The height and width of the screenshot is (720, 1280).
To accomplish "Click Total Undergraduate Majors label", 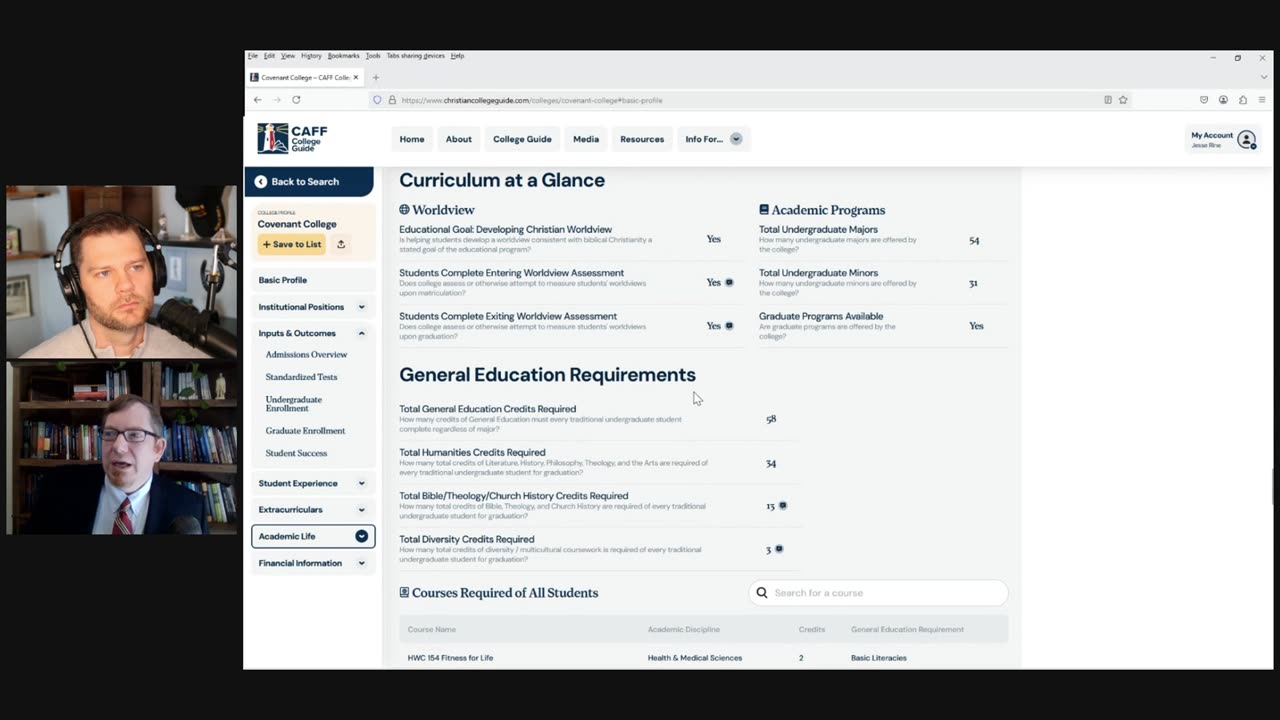I will (x=818, y=230).
